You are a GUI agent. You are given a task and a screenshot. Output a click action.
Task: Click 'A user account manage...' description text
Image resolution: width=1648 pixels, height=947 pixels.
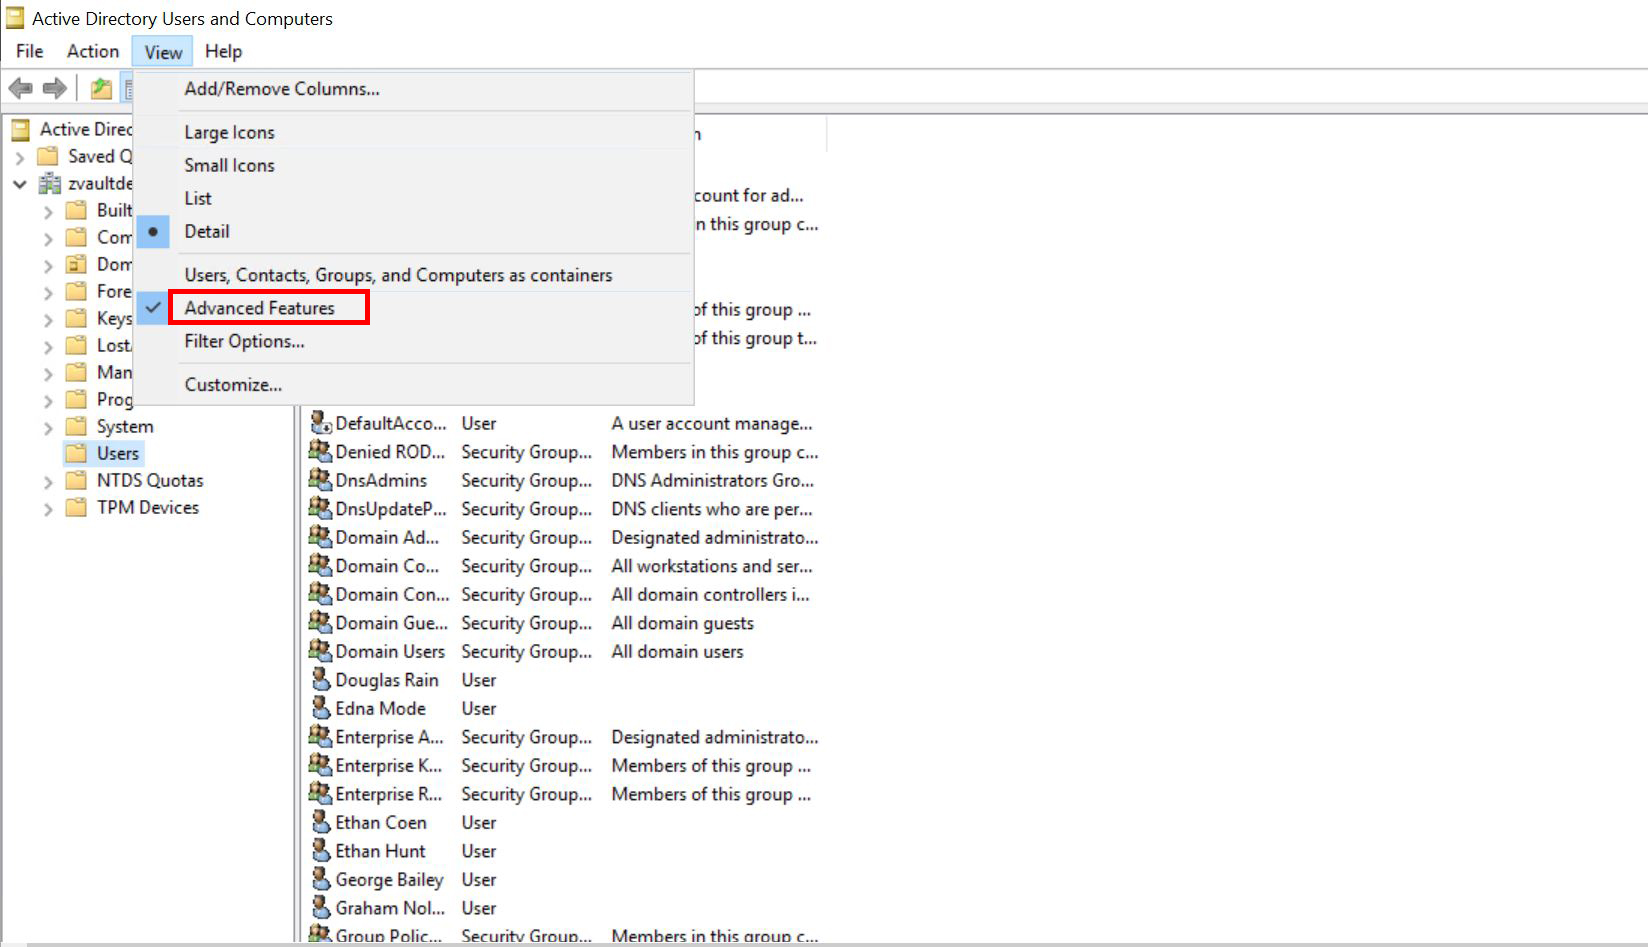click(712, 423)
